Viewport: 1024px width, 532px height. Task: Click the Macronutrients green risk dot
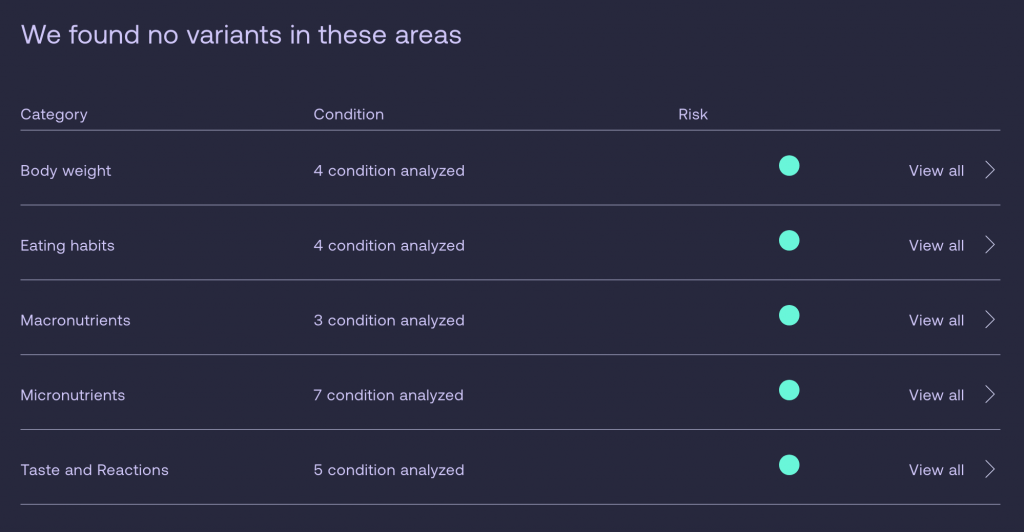(789, 315)
